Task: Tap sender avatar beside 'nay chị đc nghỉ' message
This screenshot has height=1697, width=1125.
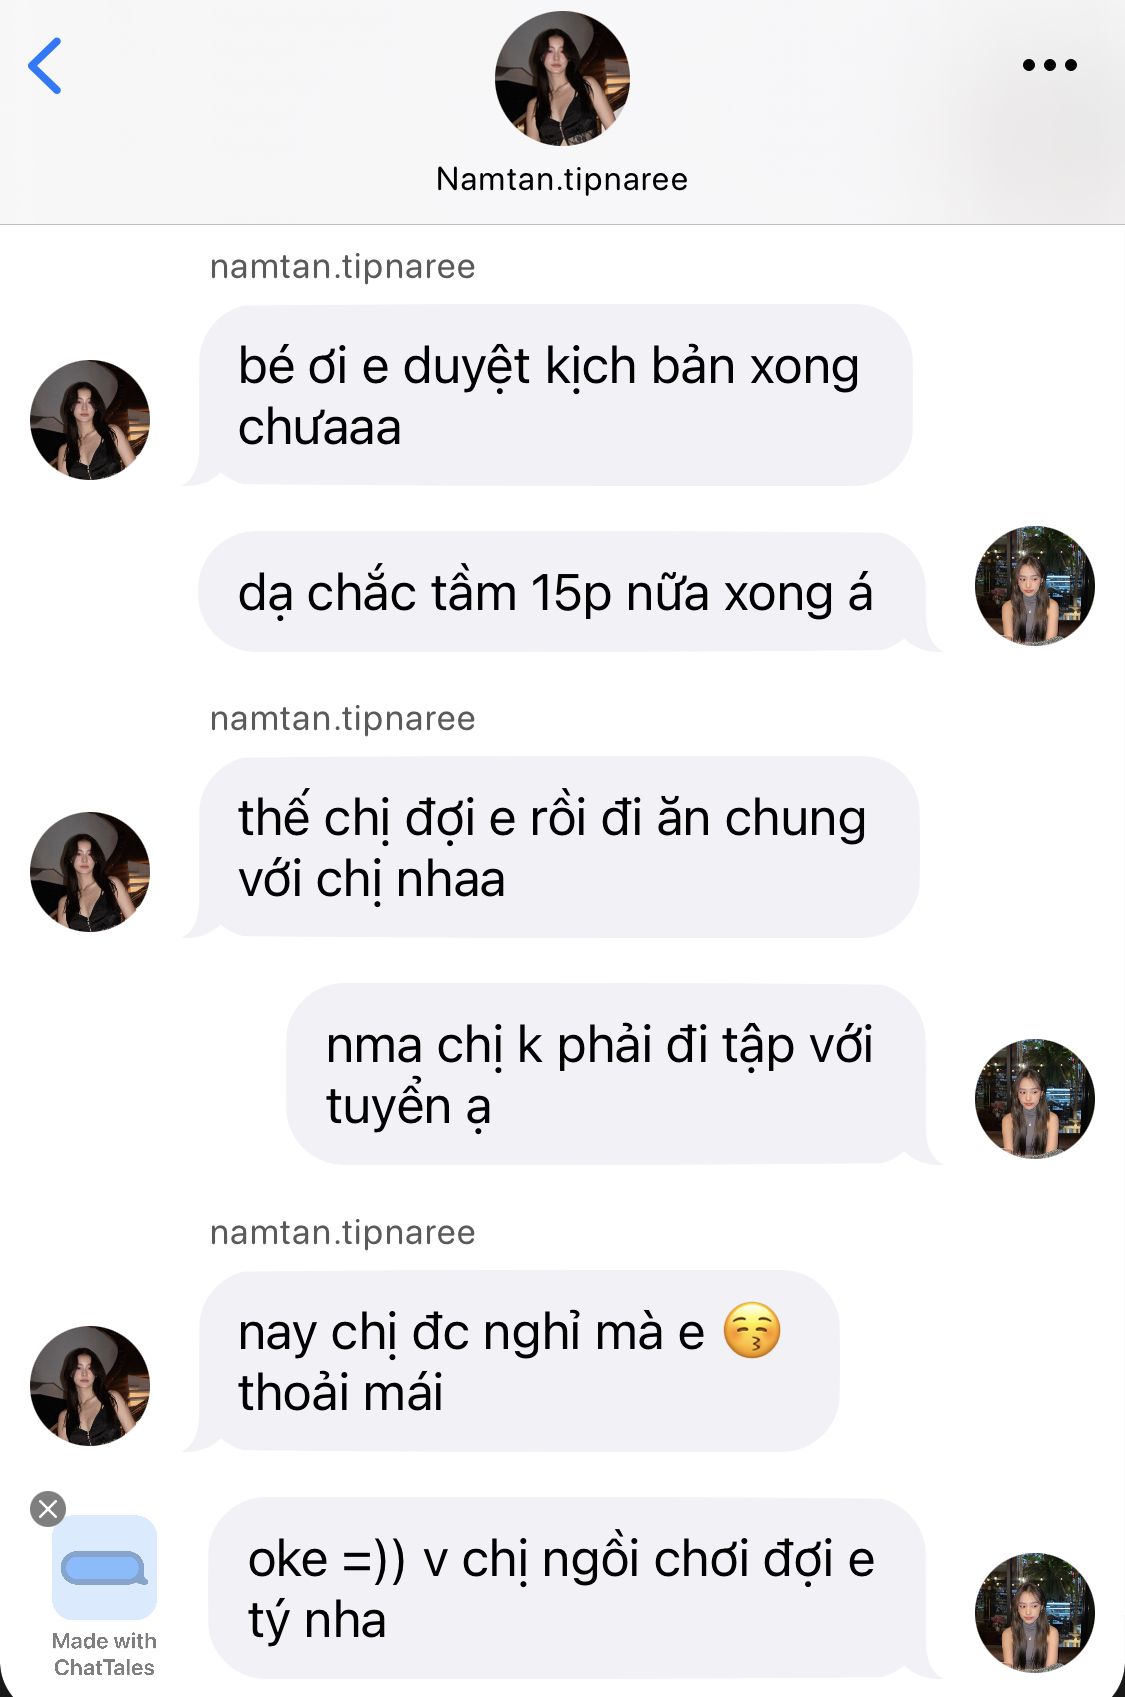Action: point(90,1386)
